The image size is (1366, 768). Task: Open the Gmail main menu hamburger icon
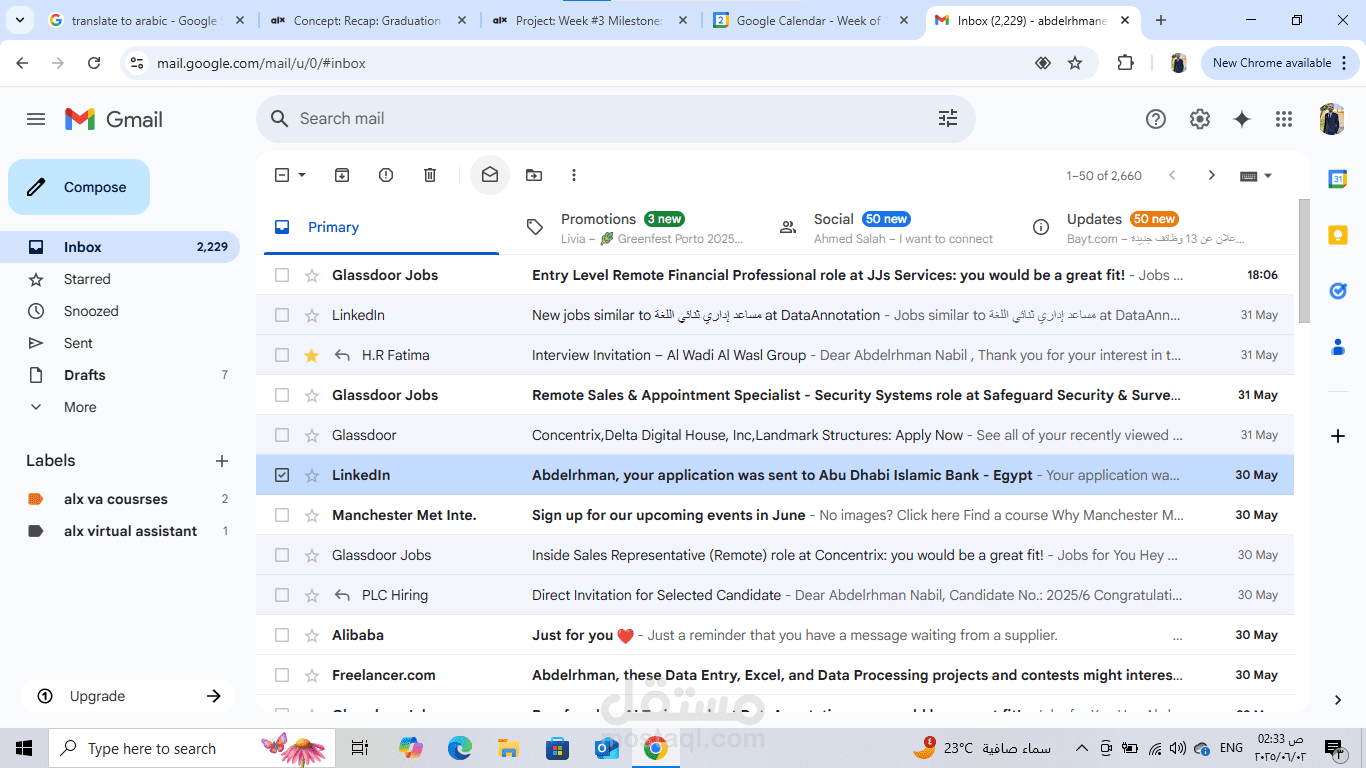point(36,119)
